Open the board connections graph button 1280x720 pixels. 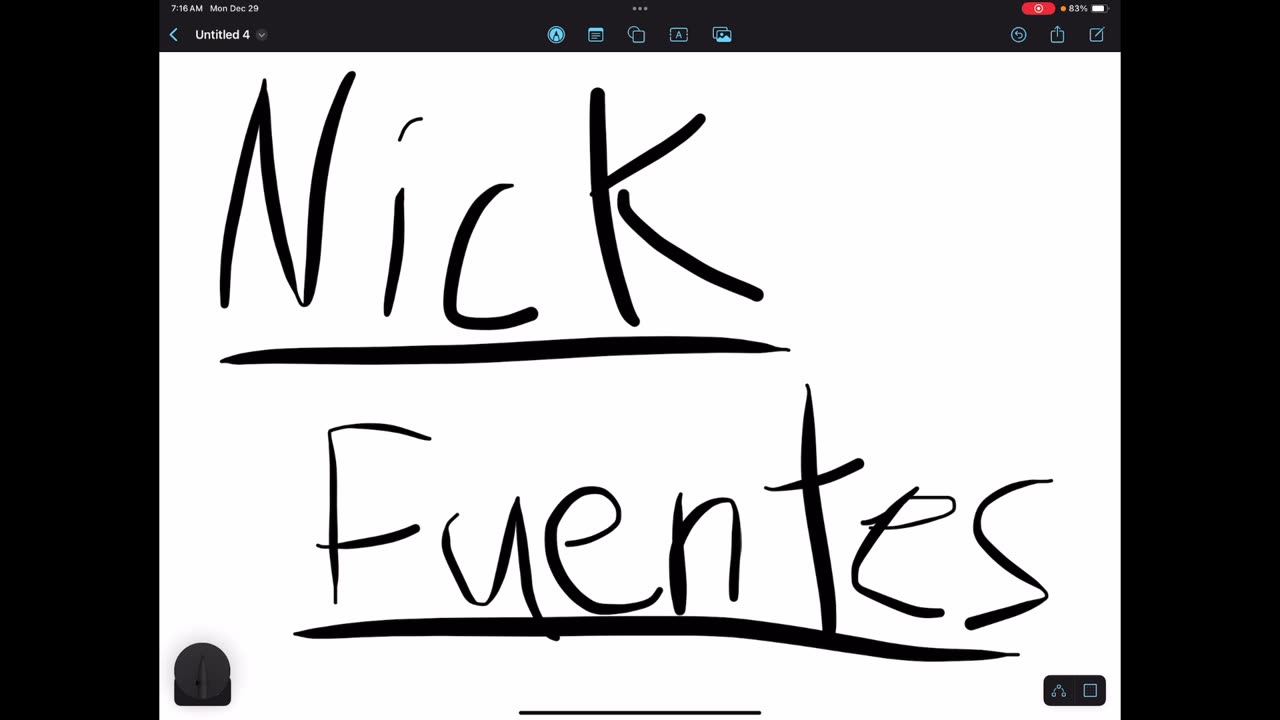pyautogui.click(x=1059, y=691)
